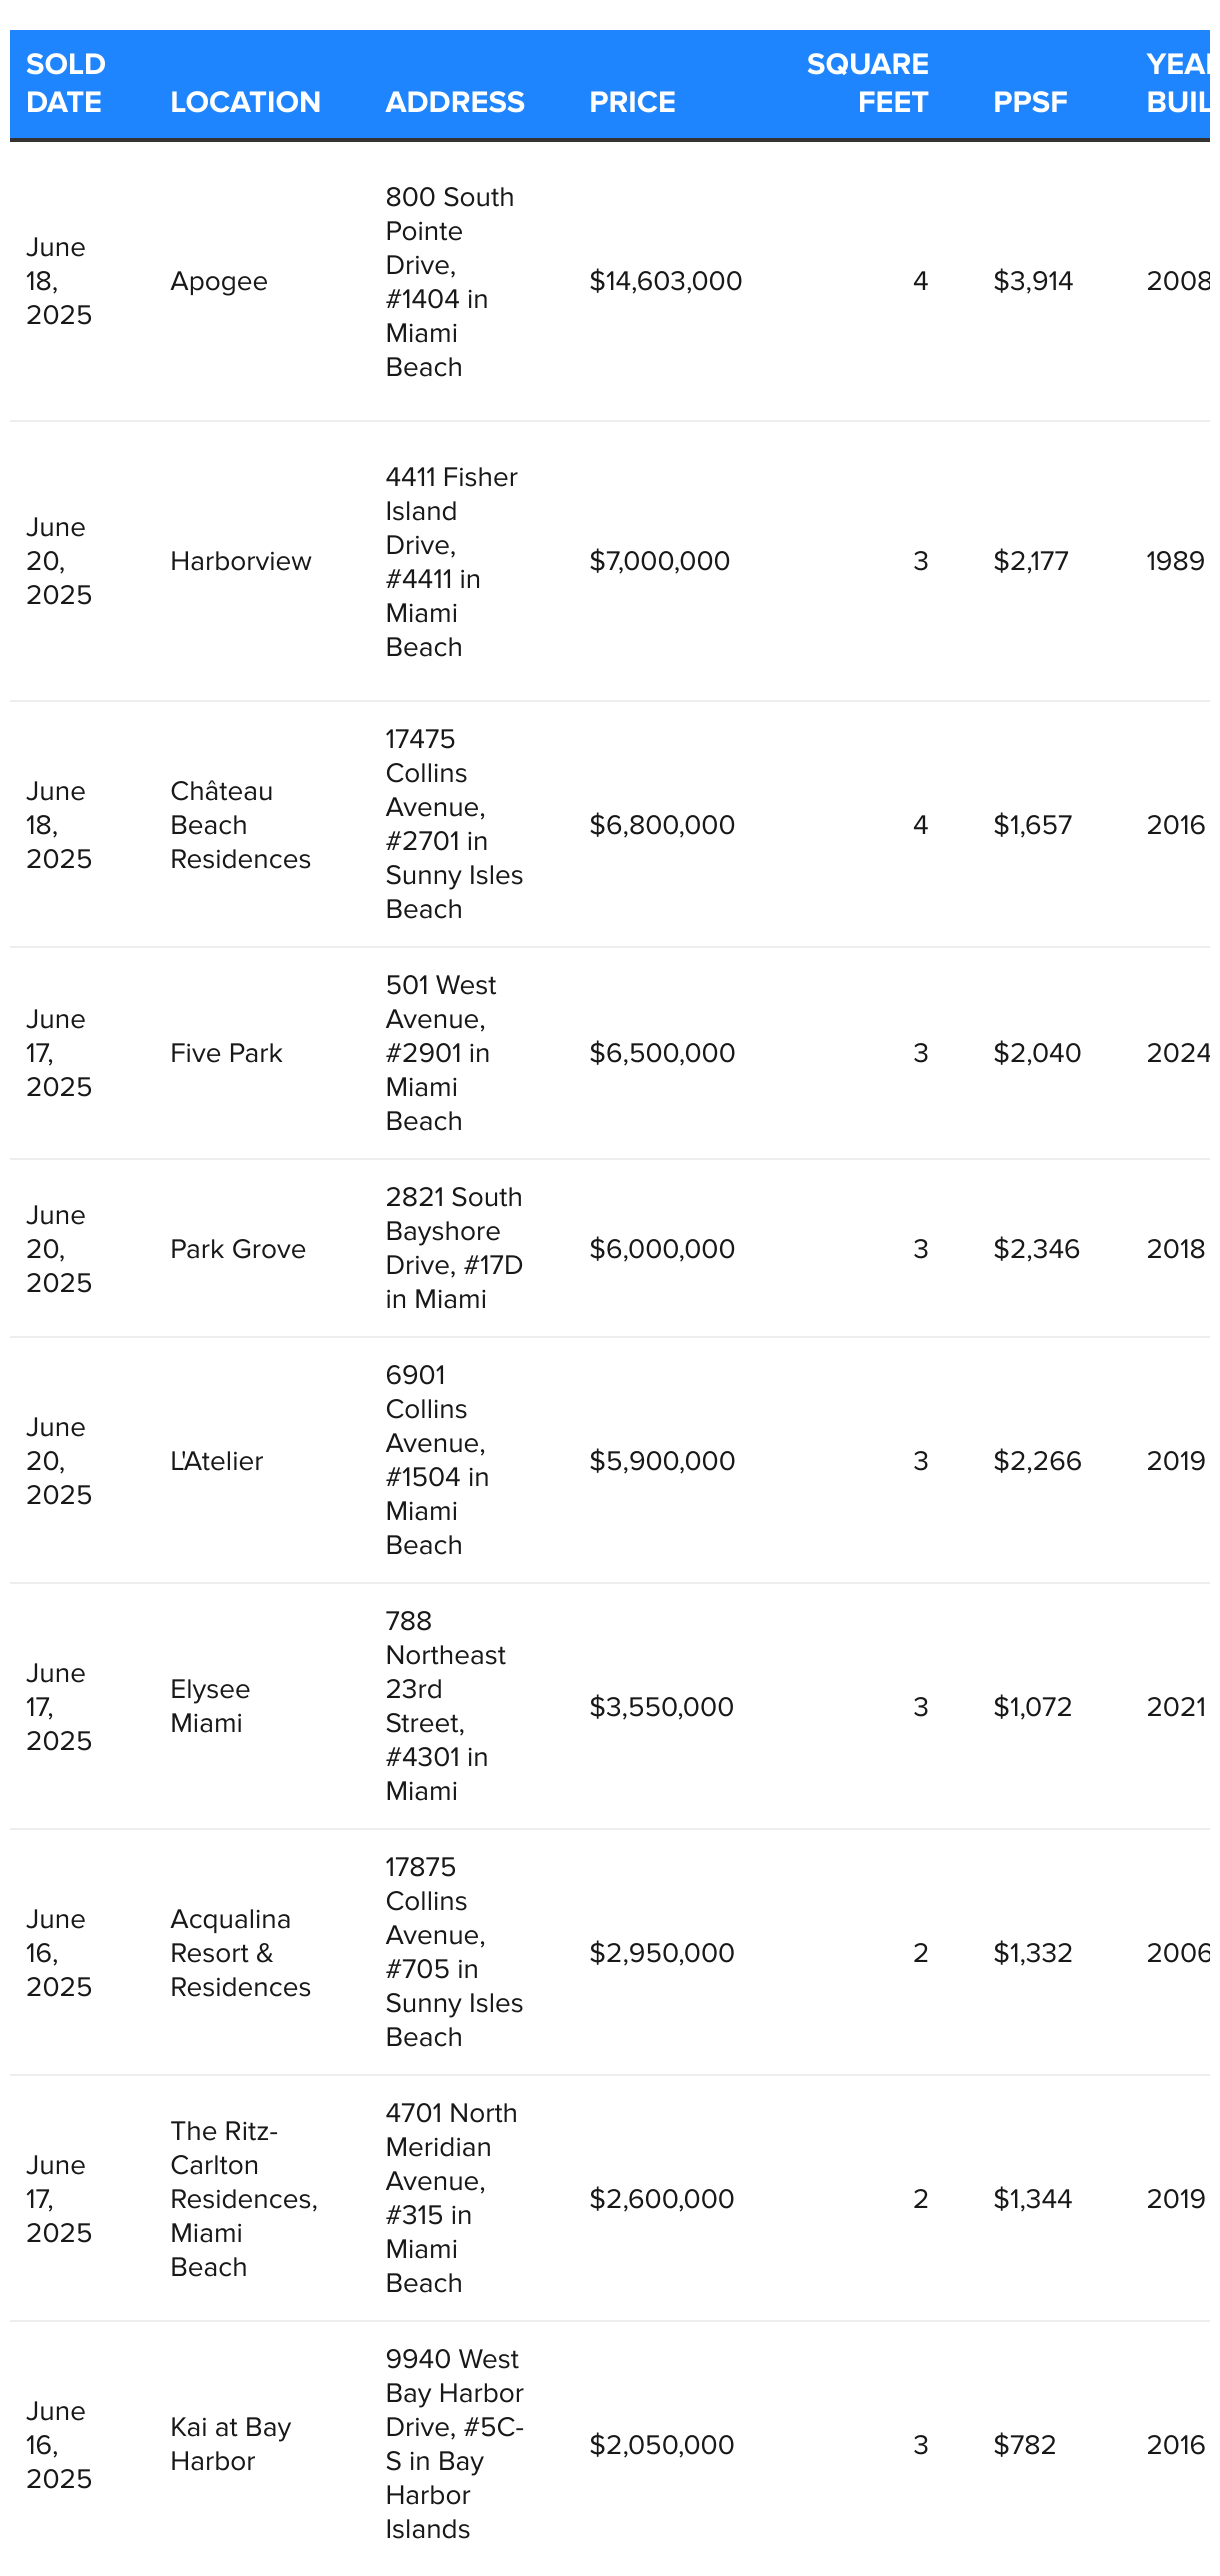Click the $3,550,000 price cell
The image size is (1220, 2576).
661,1707
